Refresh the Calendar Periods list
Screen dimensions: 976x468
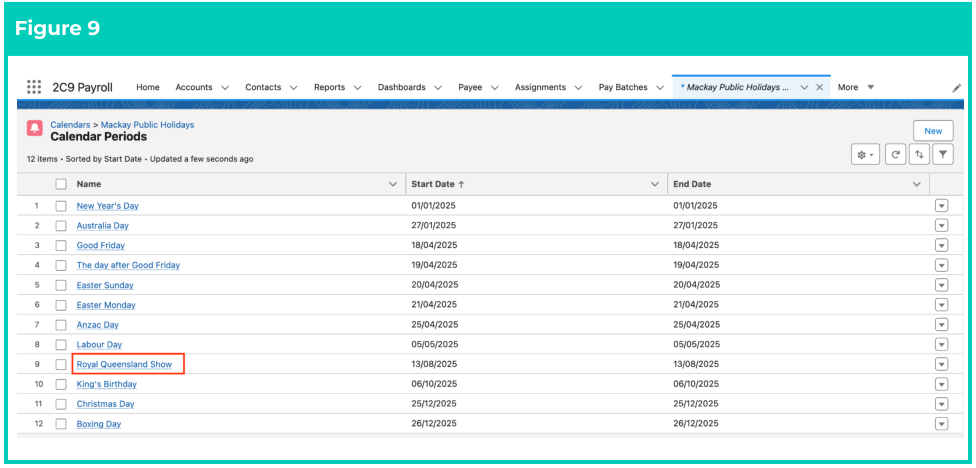895,154
